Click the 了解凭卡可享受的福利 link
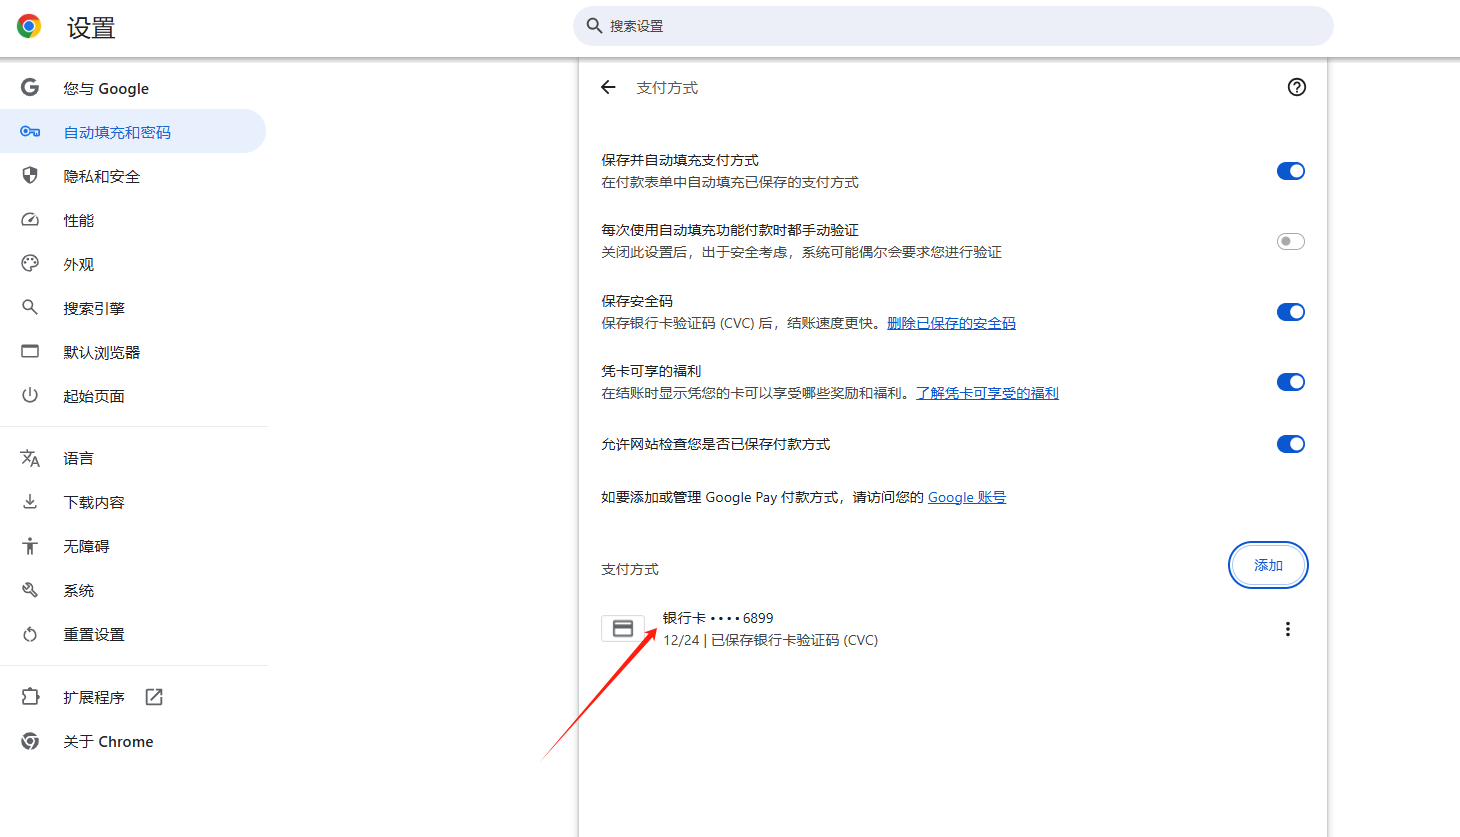 coord(987,393)
